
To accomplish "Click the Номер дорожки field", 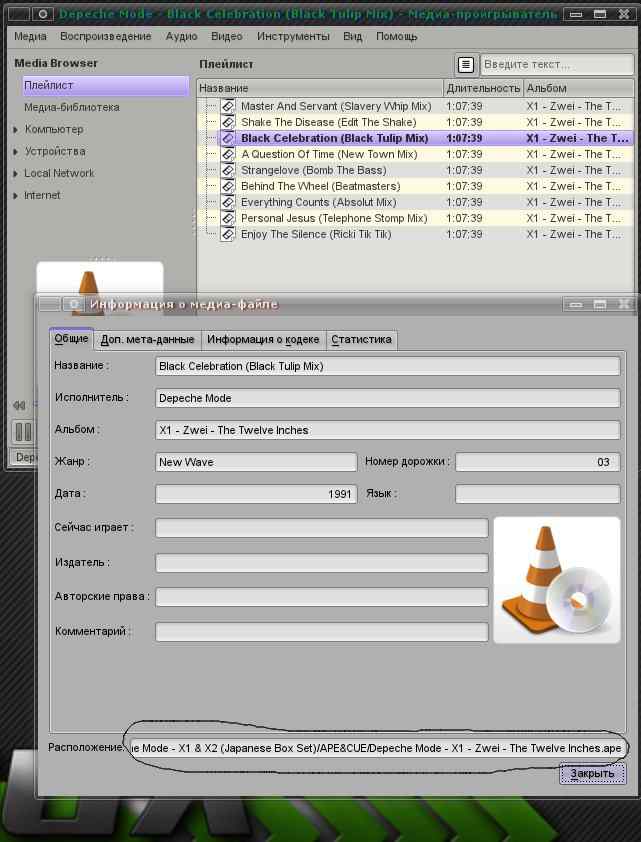I will coord(537,462).
